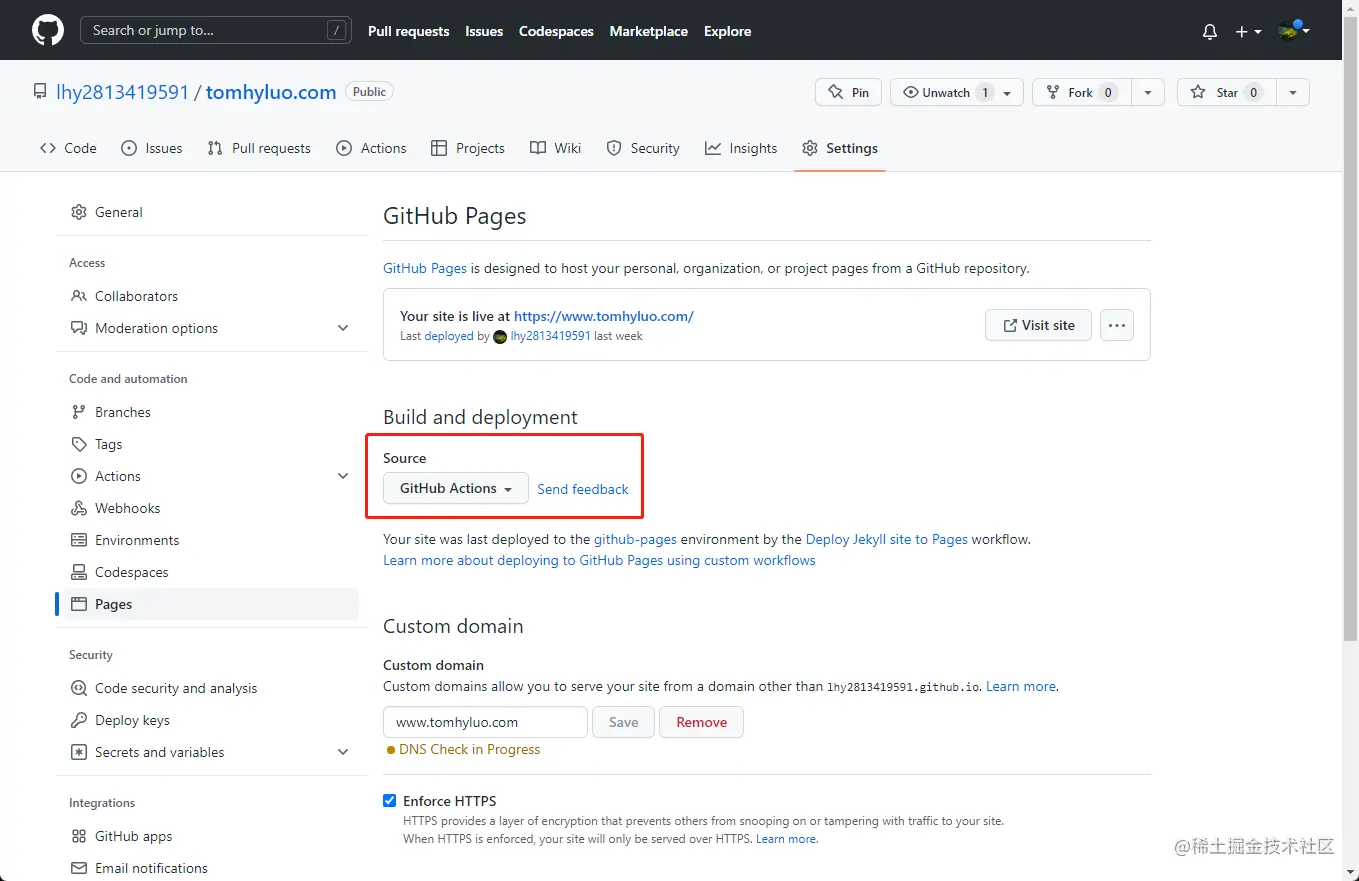The height and width of the screenshot is (881, 1359).
Task: Expand the Star lists caret
Action: [1292, 92]
